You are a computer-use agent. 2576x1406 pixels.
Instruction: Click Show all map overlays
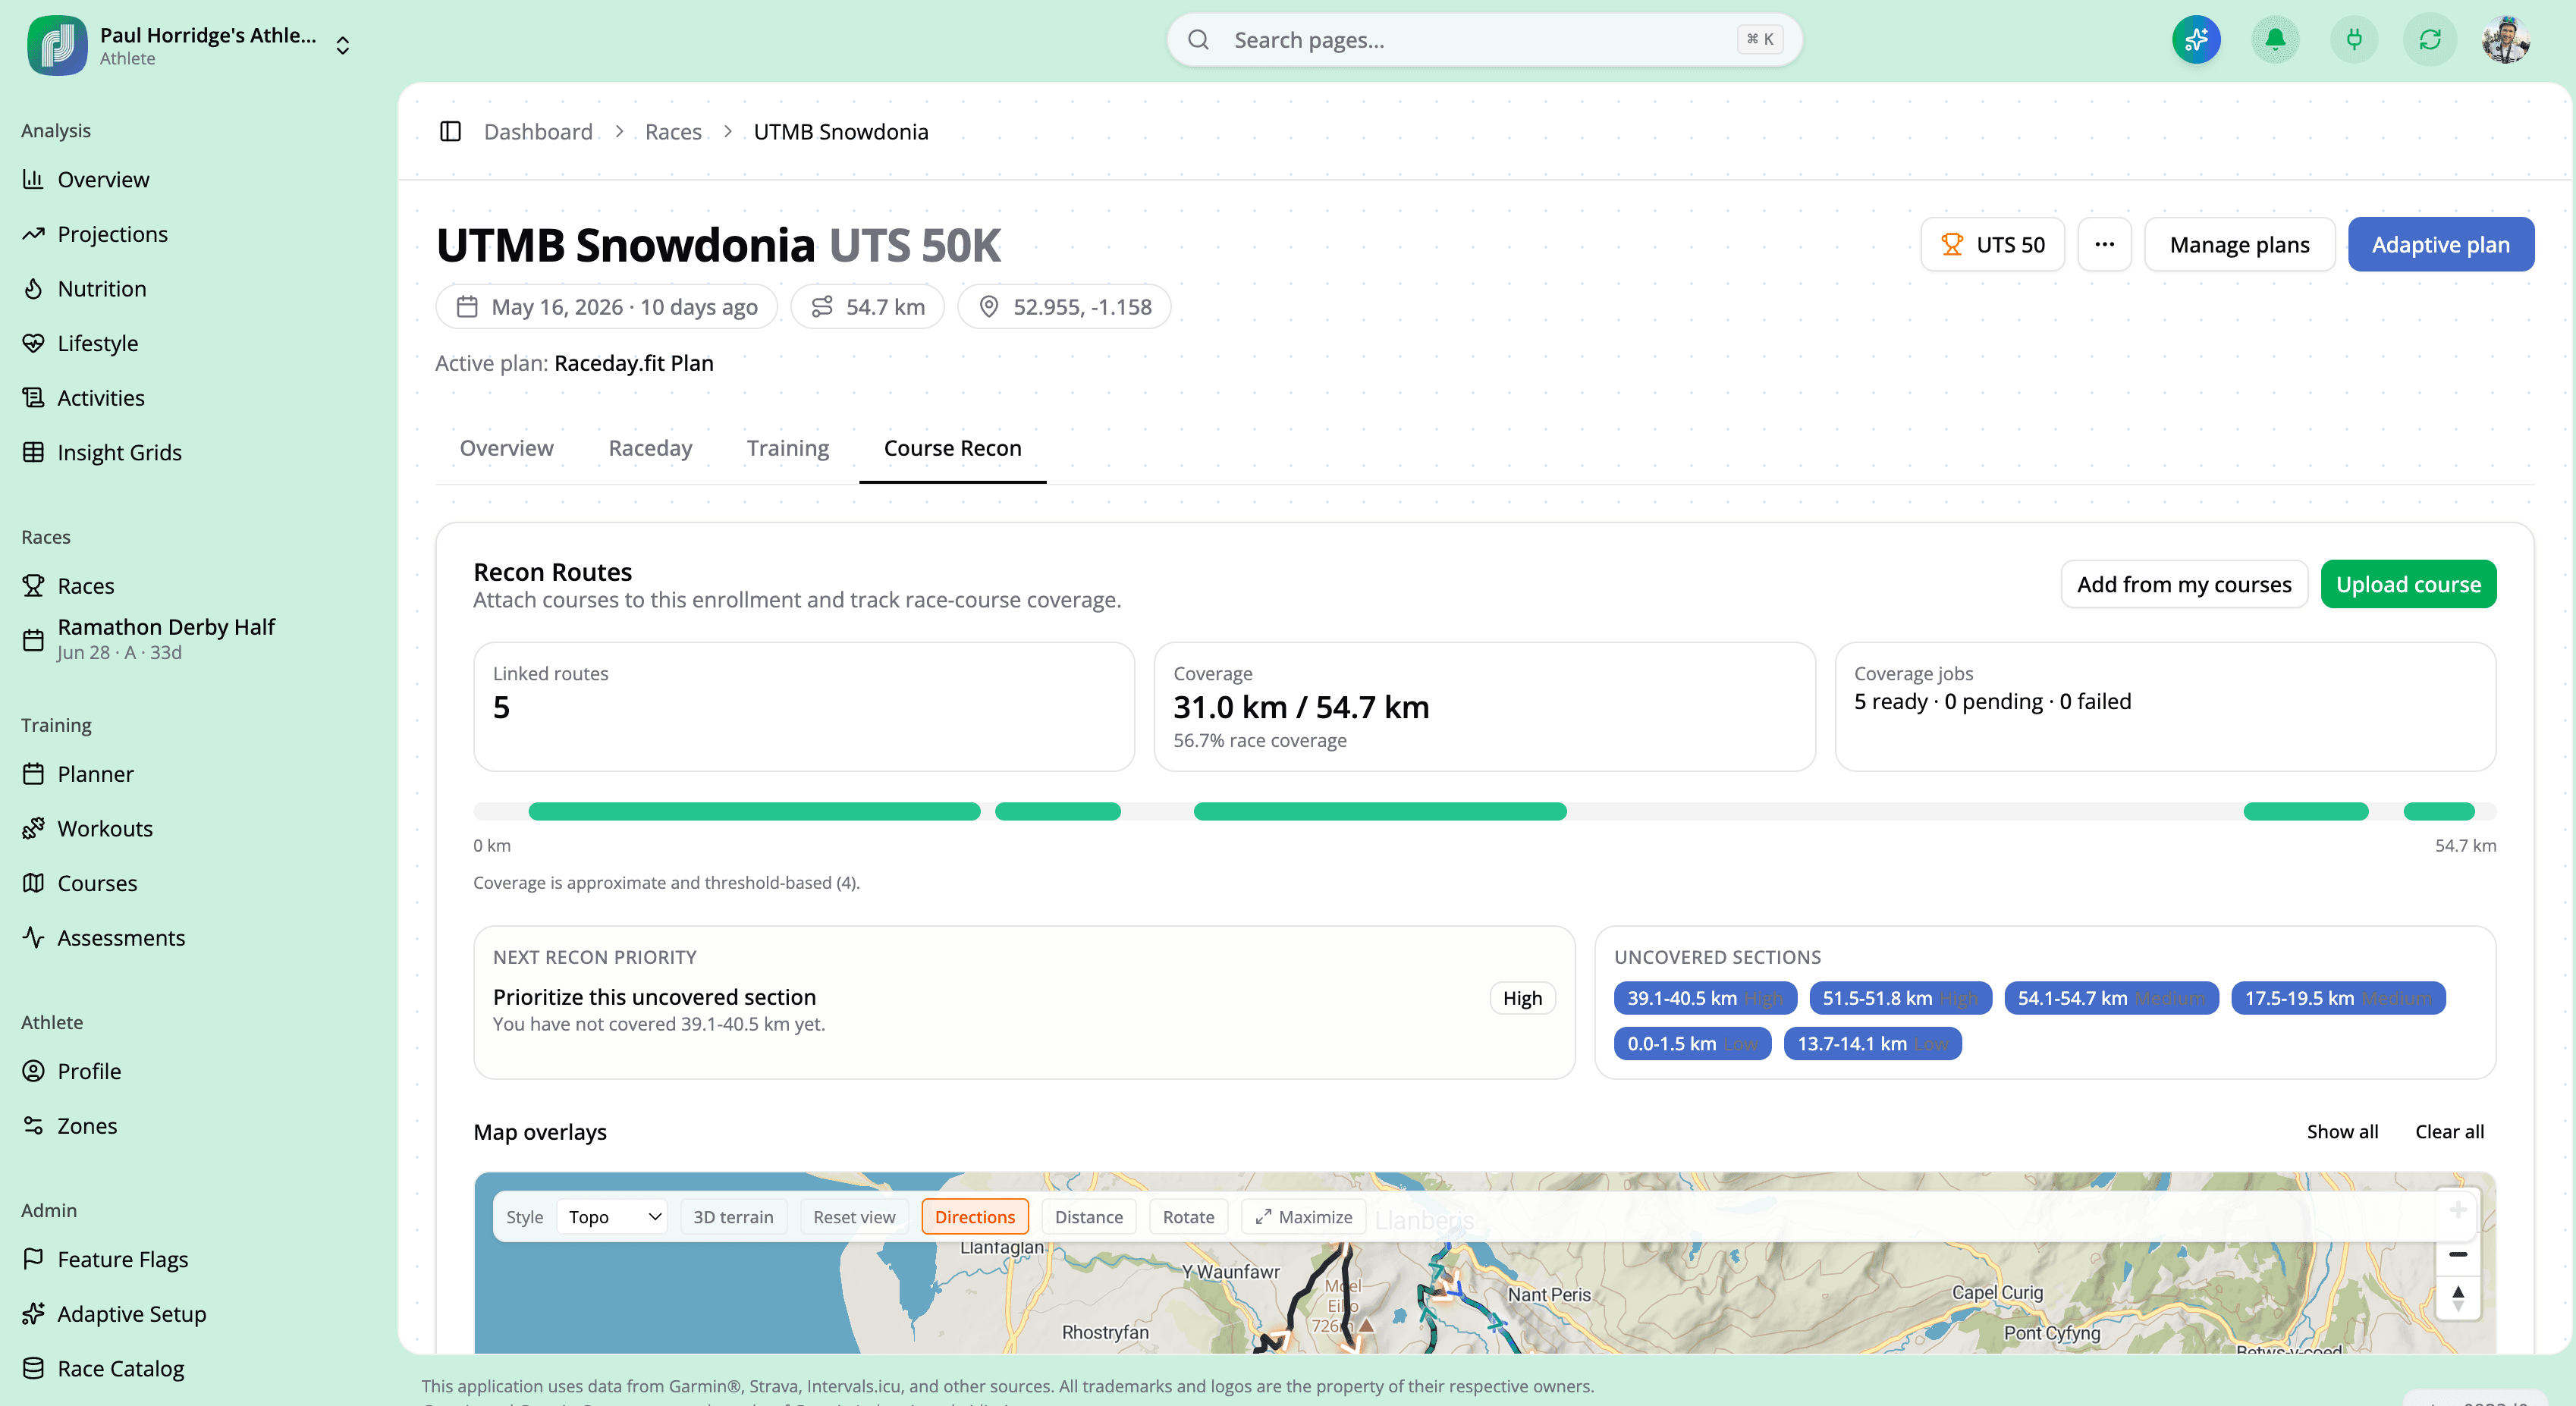(2342, 1131)
